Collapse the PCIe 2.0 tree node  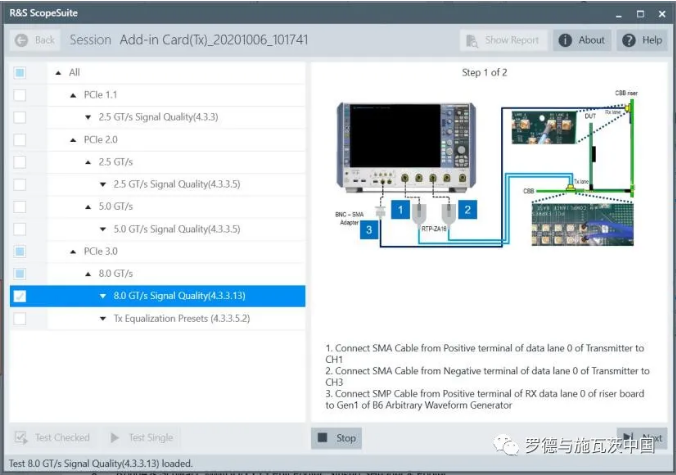pos(73,140)
